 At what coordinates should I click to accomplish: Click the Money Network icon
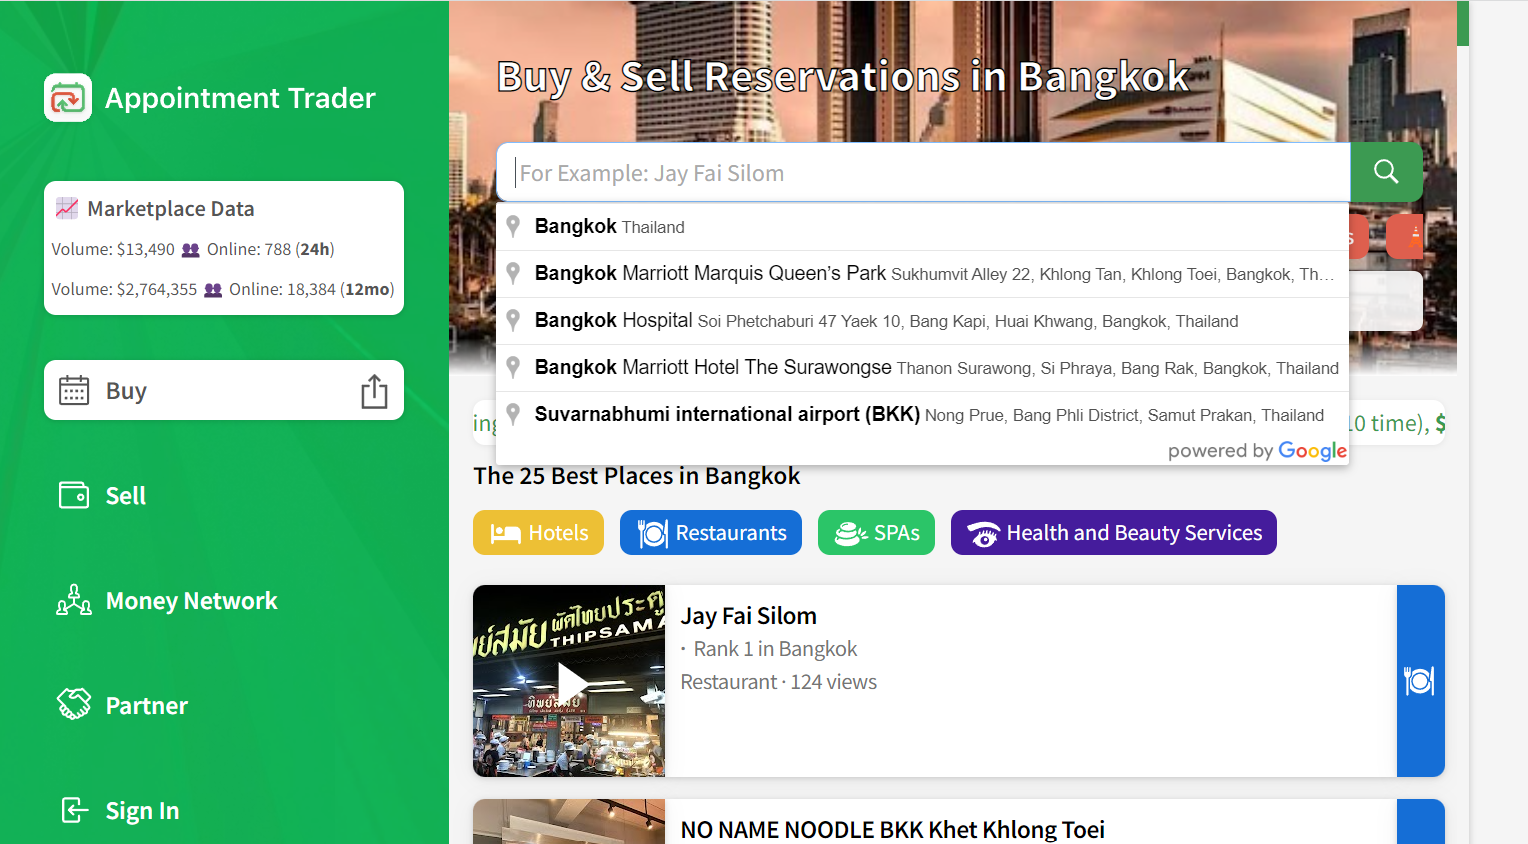pos(74,600)
